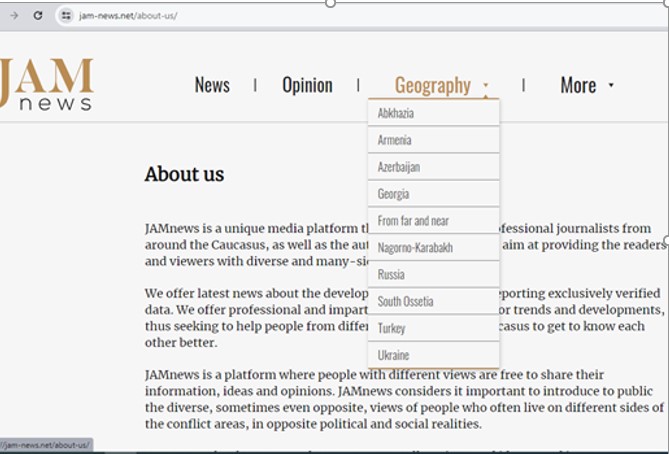Click the Geography menu label

click(x=432, y=85)
